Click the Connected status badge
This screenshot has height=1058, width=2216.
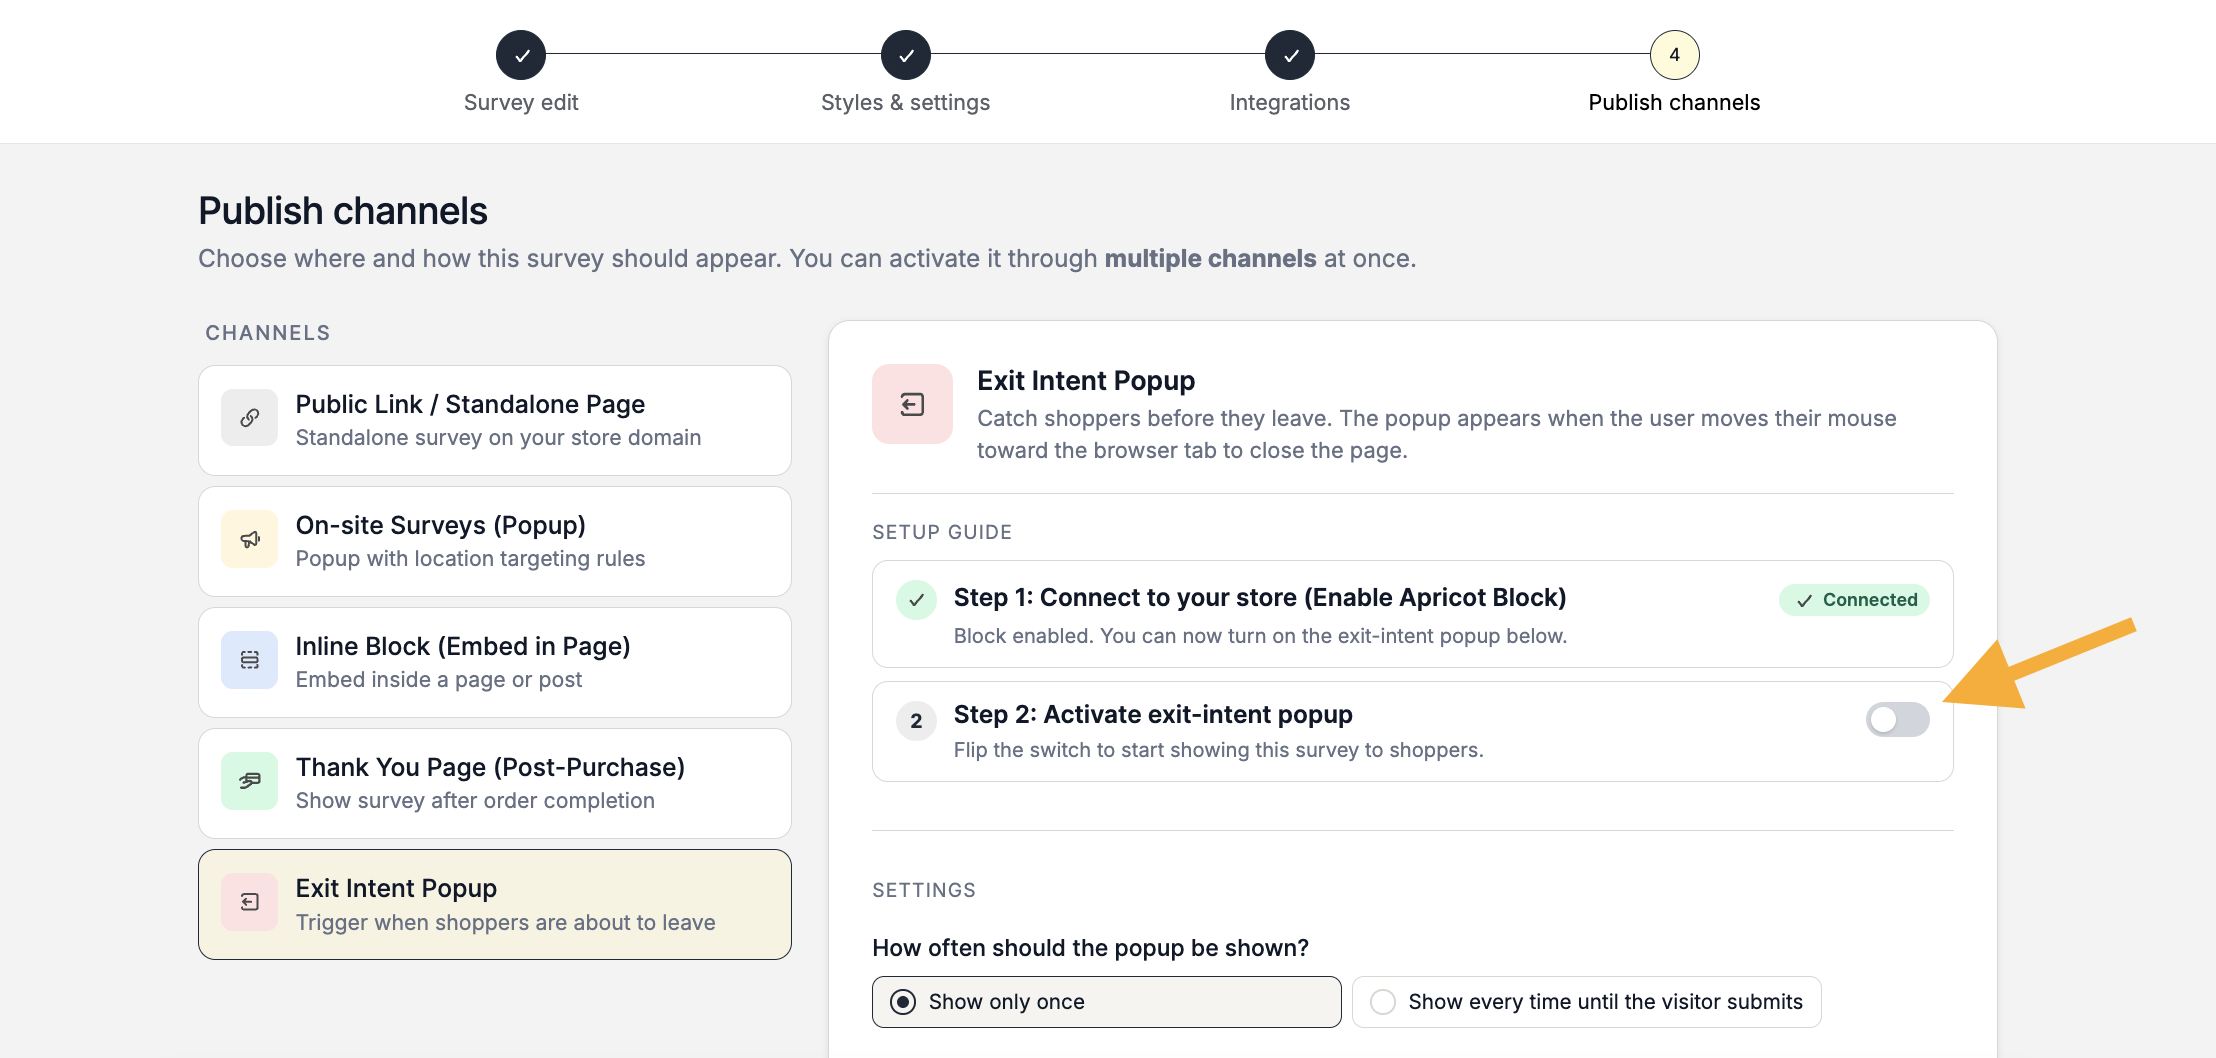[x=1855, y=600]
